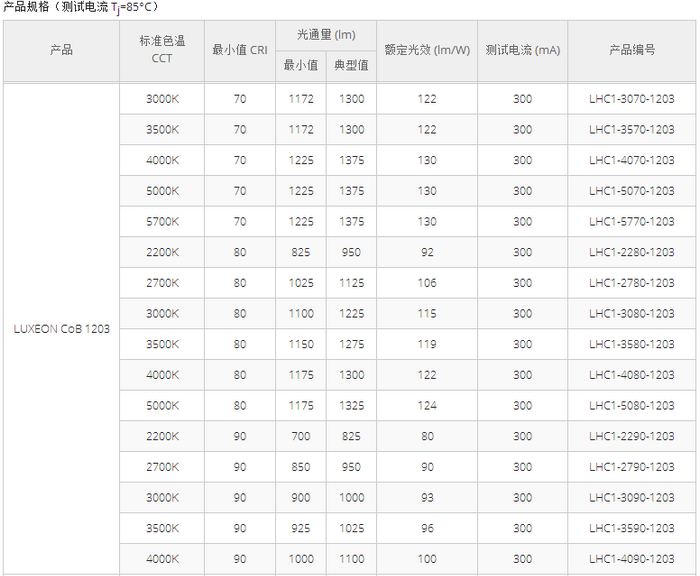Click typical flux 950 in LHC1-2280-1203 row
The height and width of the screenshot is (576, 700).
point(351,252)
